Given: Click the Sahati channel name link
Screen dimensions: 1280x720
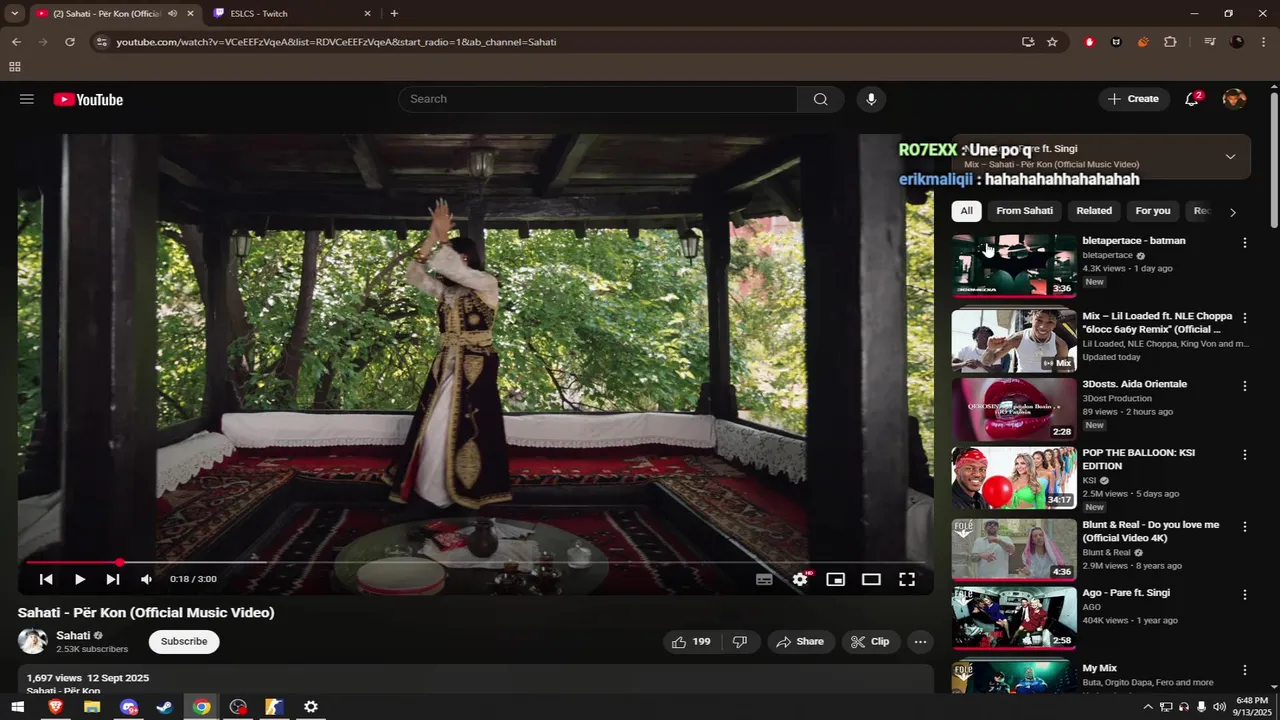Looking at the screenshot, I should [73, 635].
